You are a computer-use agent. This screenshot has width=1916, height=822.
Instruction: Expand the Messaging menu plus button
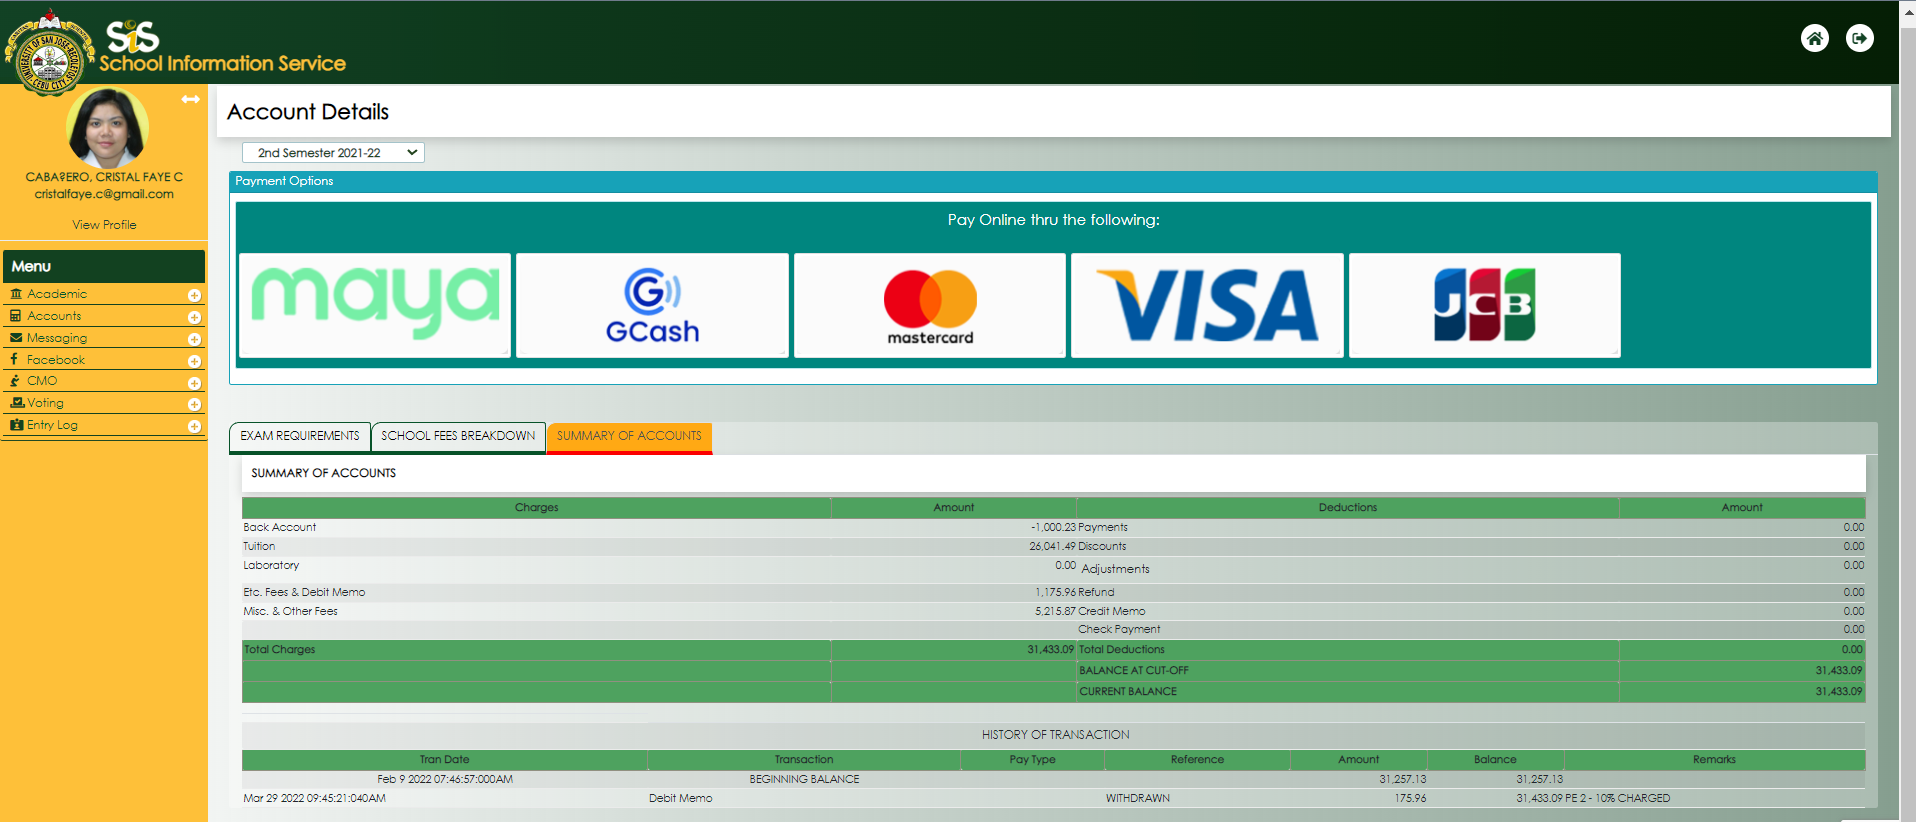point(194,339)
